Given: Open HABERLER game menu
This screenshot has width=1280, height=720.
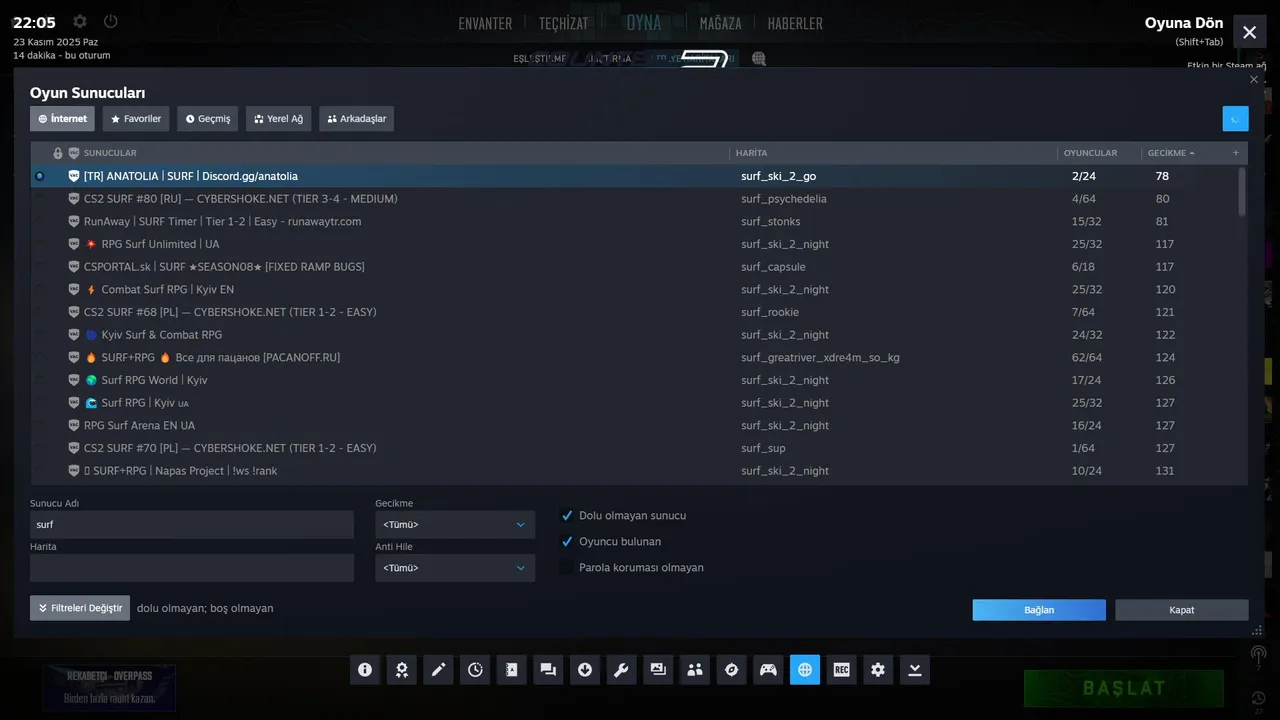Looking at the screenshot, I should point(795,23).
